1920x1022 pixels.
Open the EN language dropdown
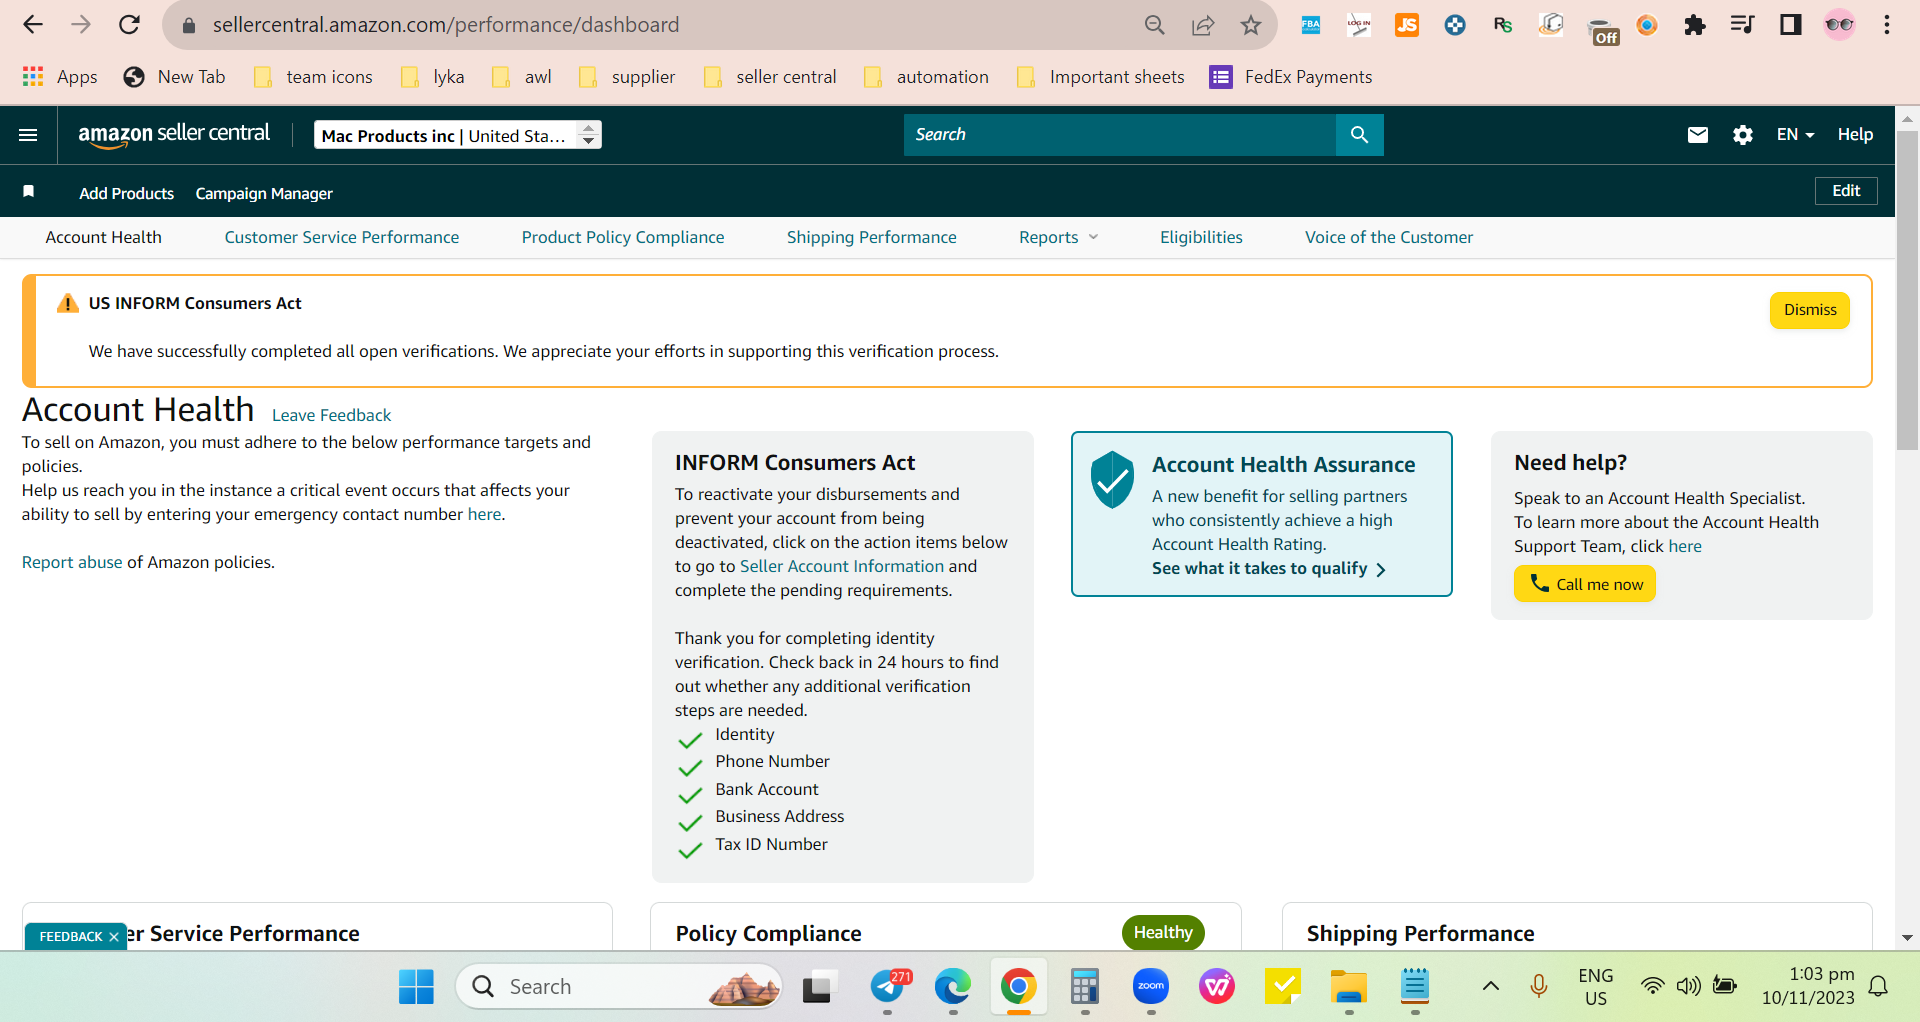[1795, 135]
